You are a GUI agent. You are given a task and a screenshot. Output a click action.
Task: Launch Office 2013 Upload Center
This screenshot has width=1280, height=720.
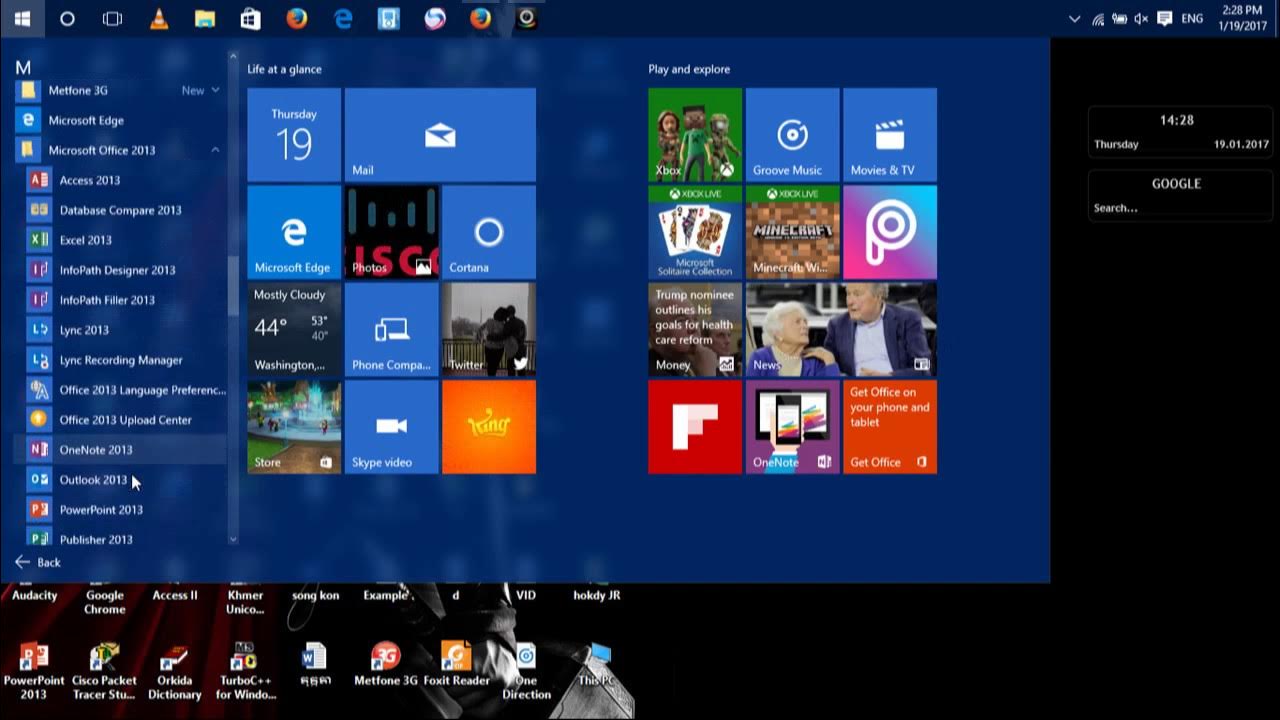120,420
